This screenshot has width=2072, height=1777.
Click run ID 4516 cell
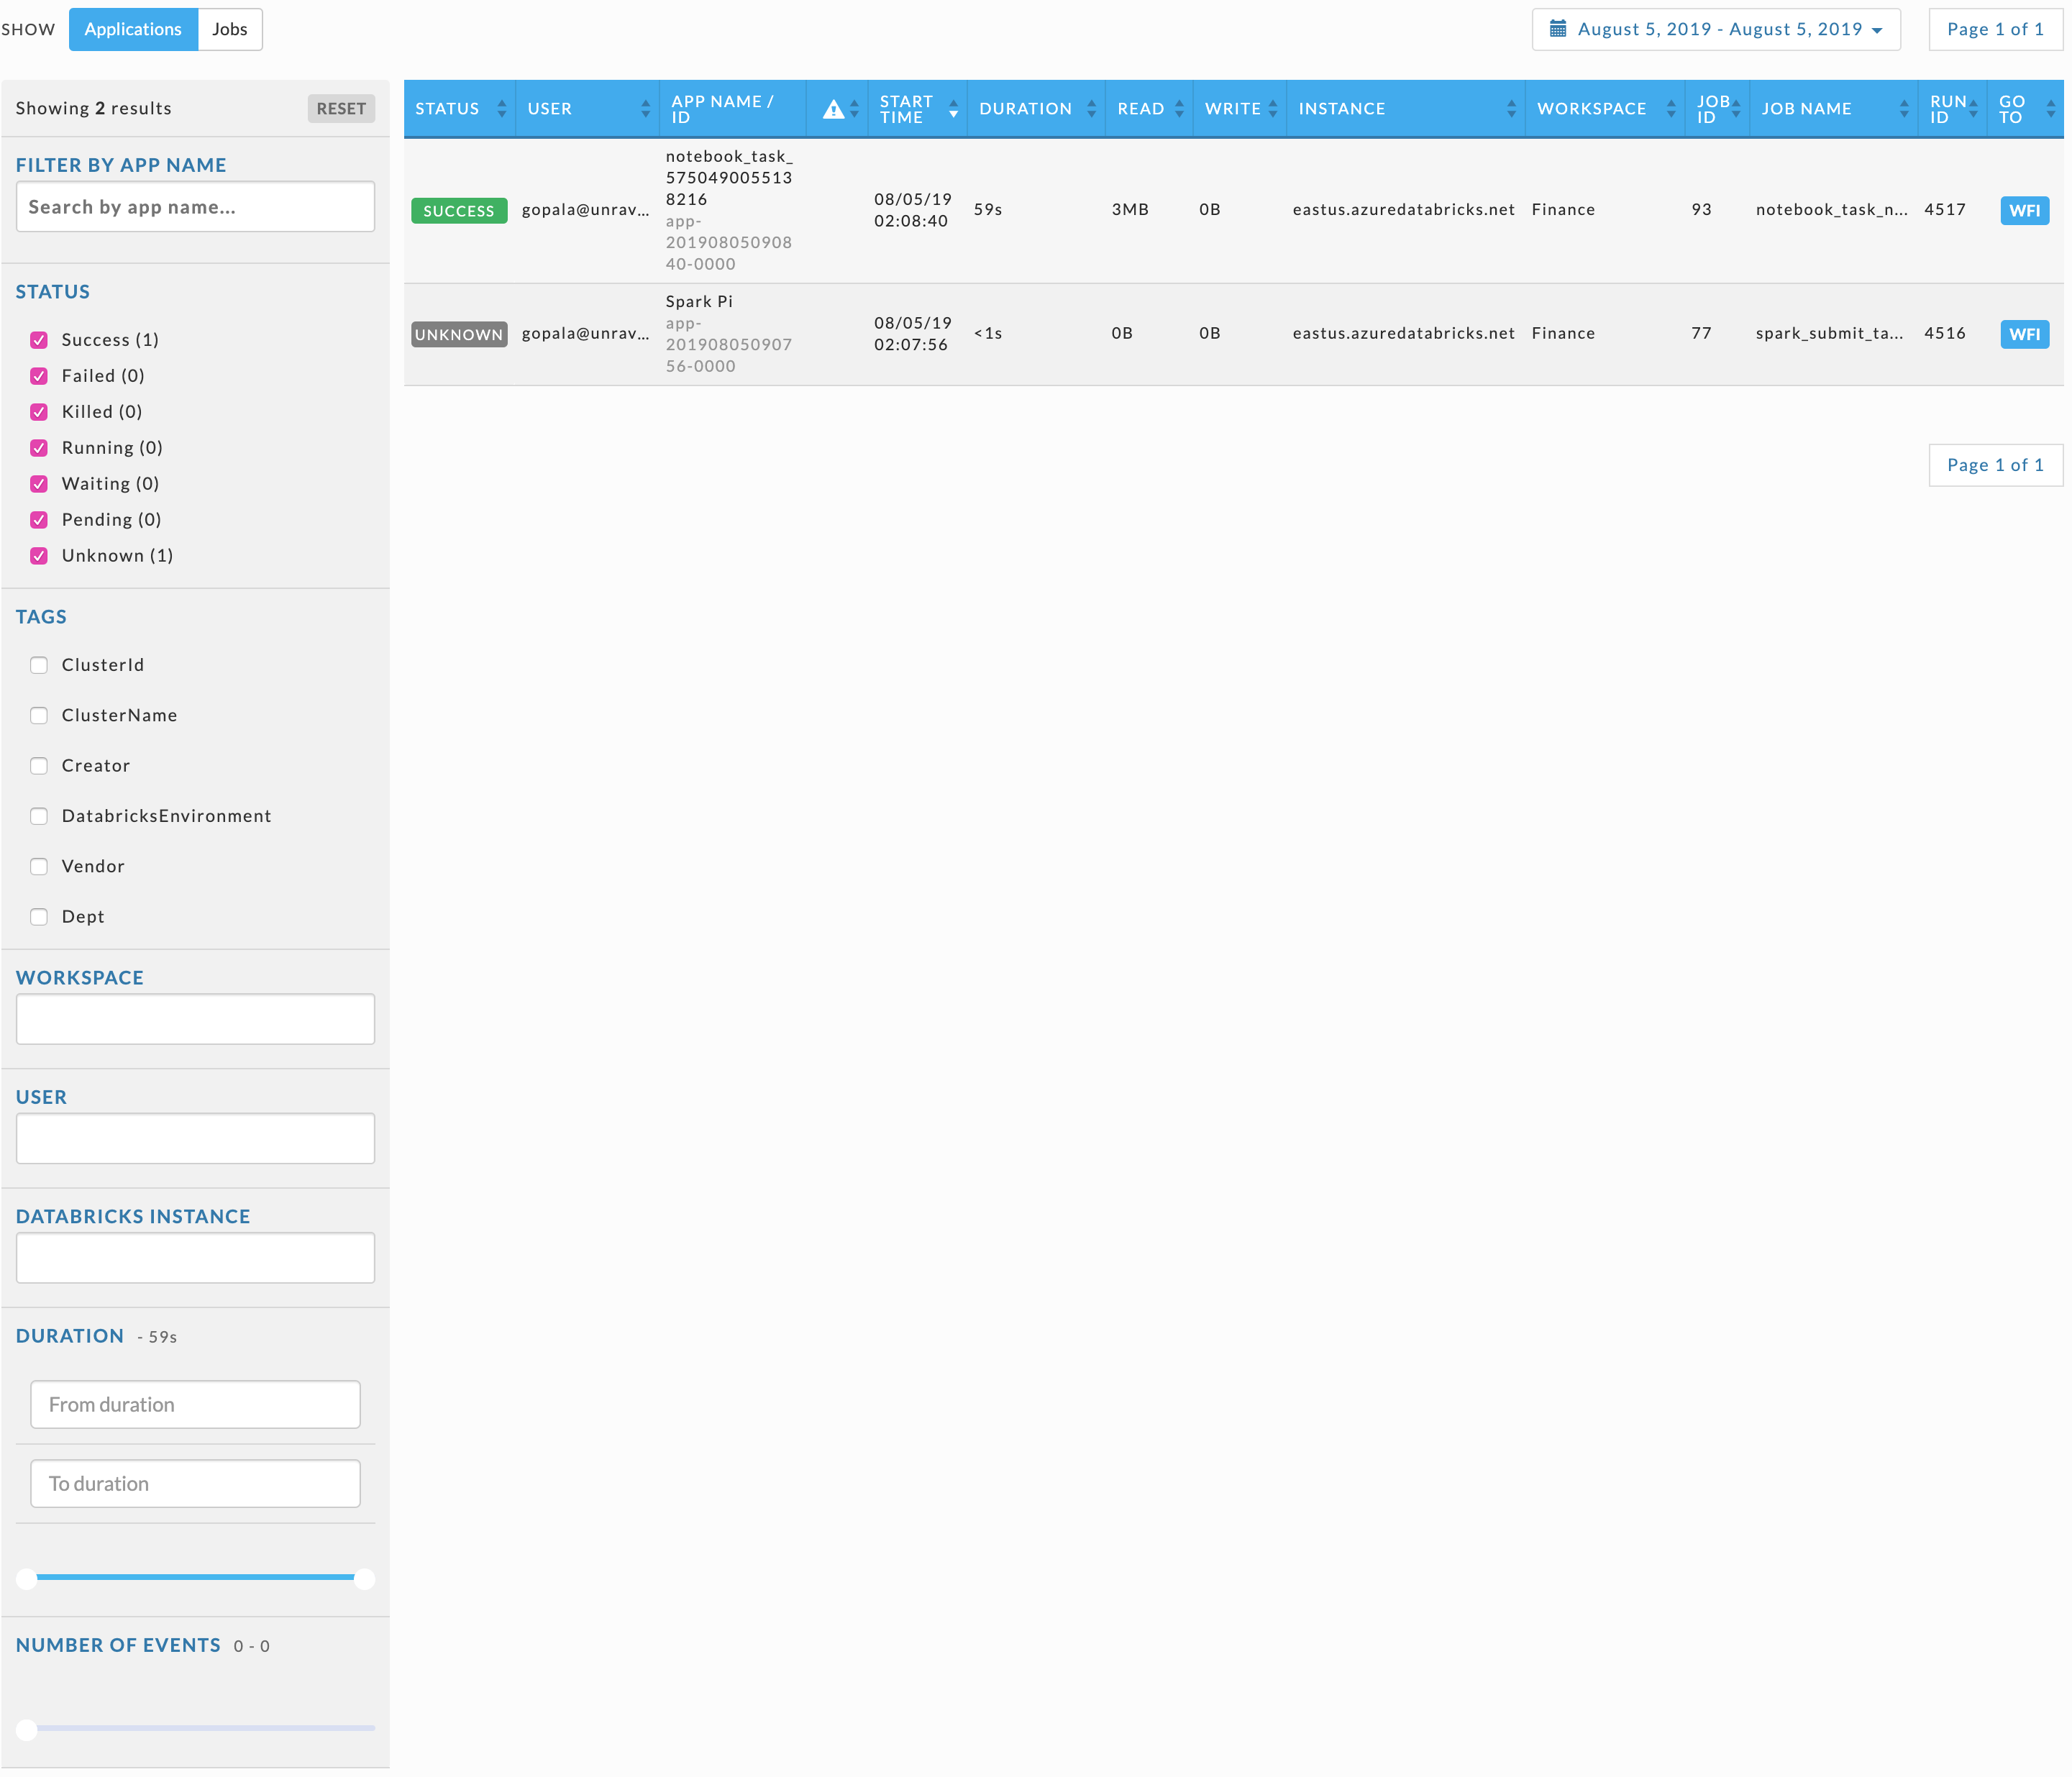1945,334
